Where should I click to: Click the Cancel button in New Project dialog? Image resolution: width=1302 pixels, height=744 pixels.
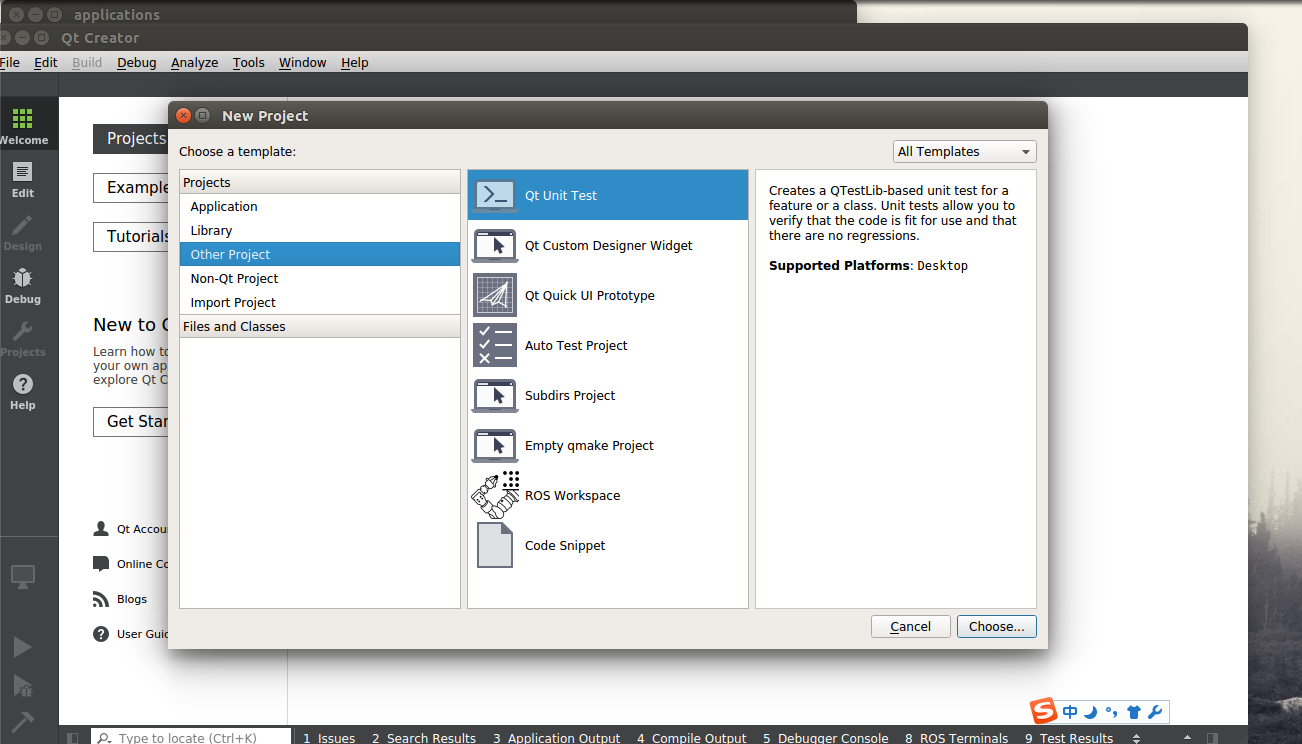pyautogui.click(x=911, y=626)
